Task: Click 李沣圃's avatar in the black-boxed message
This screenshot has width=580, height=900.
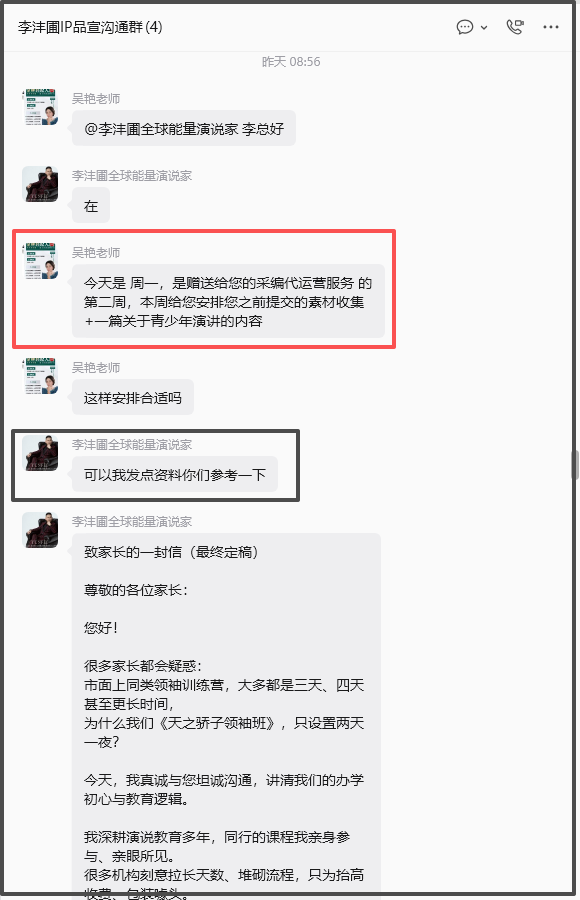Action: coord(40,453)
